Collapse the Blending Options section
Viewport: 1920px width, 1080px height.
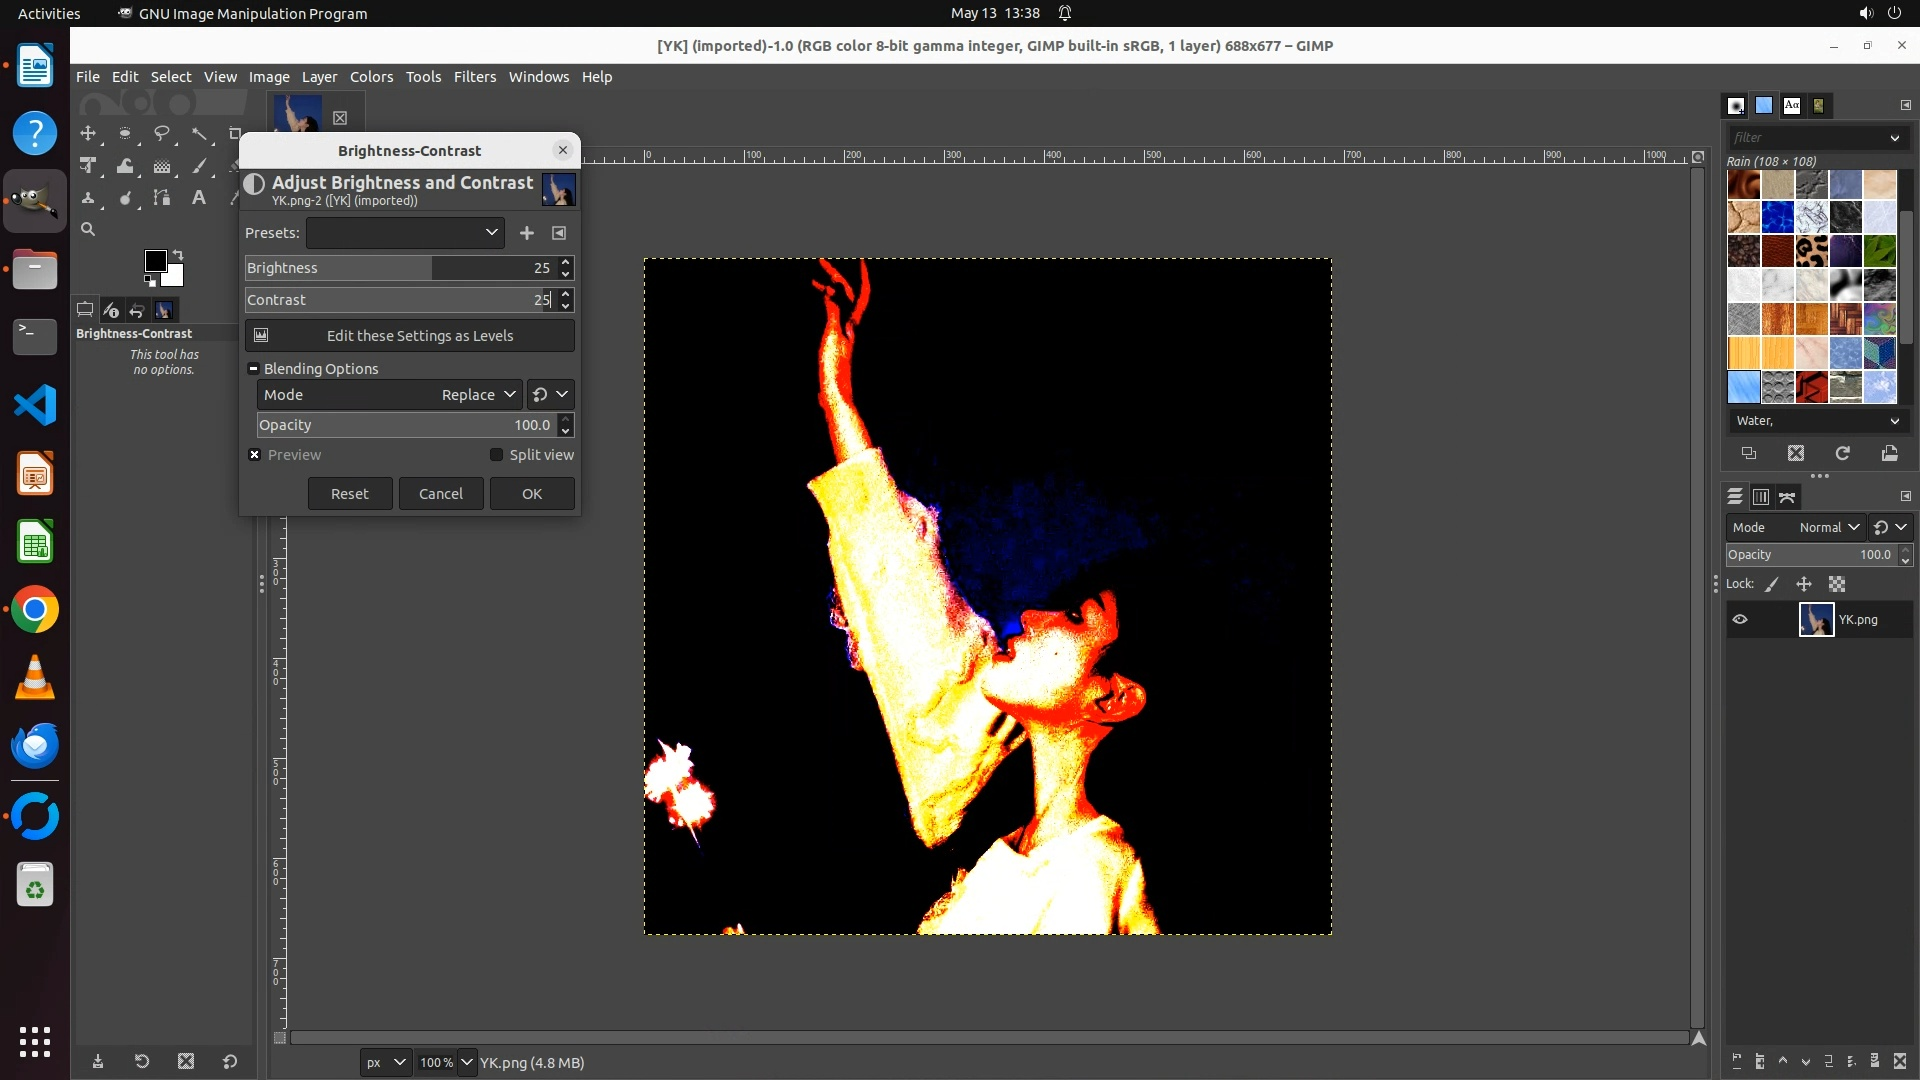point(254,369)
